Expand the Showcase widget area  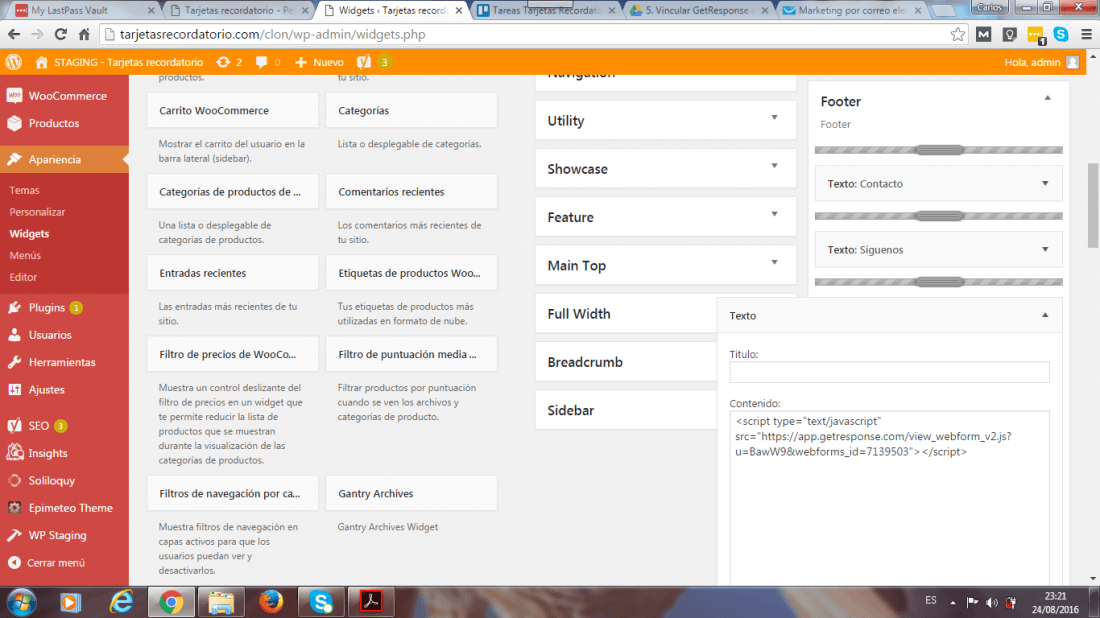click(774, 166)
